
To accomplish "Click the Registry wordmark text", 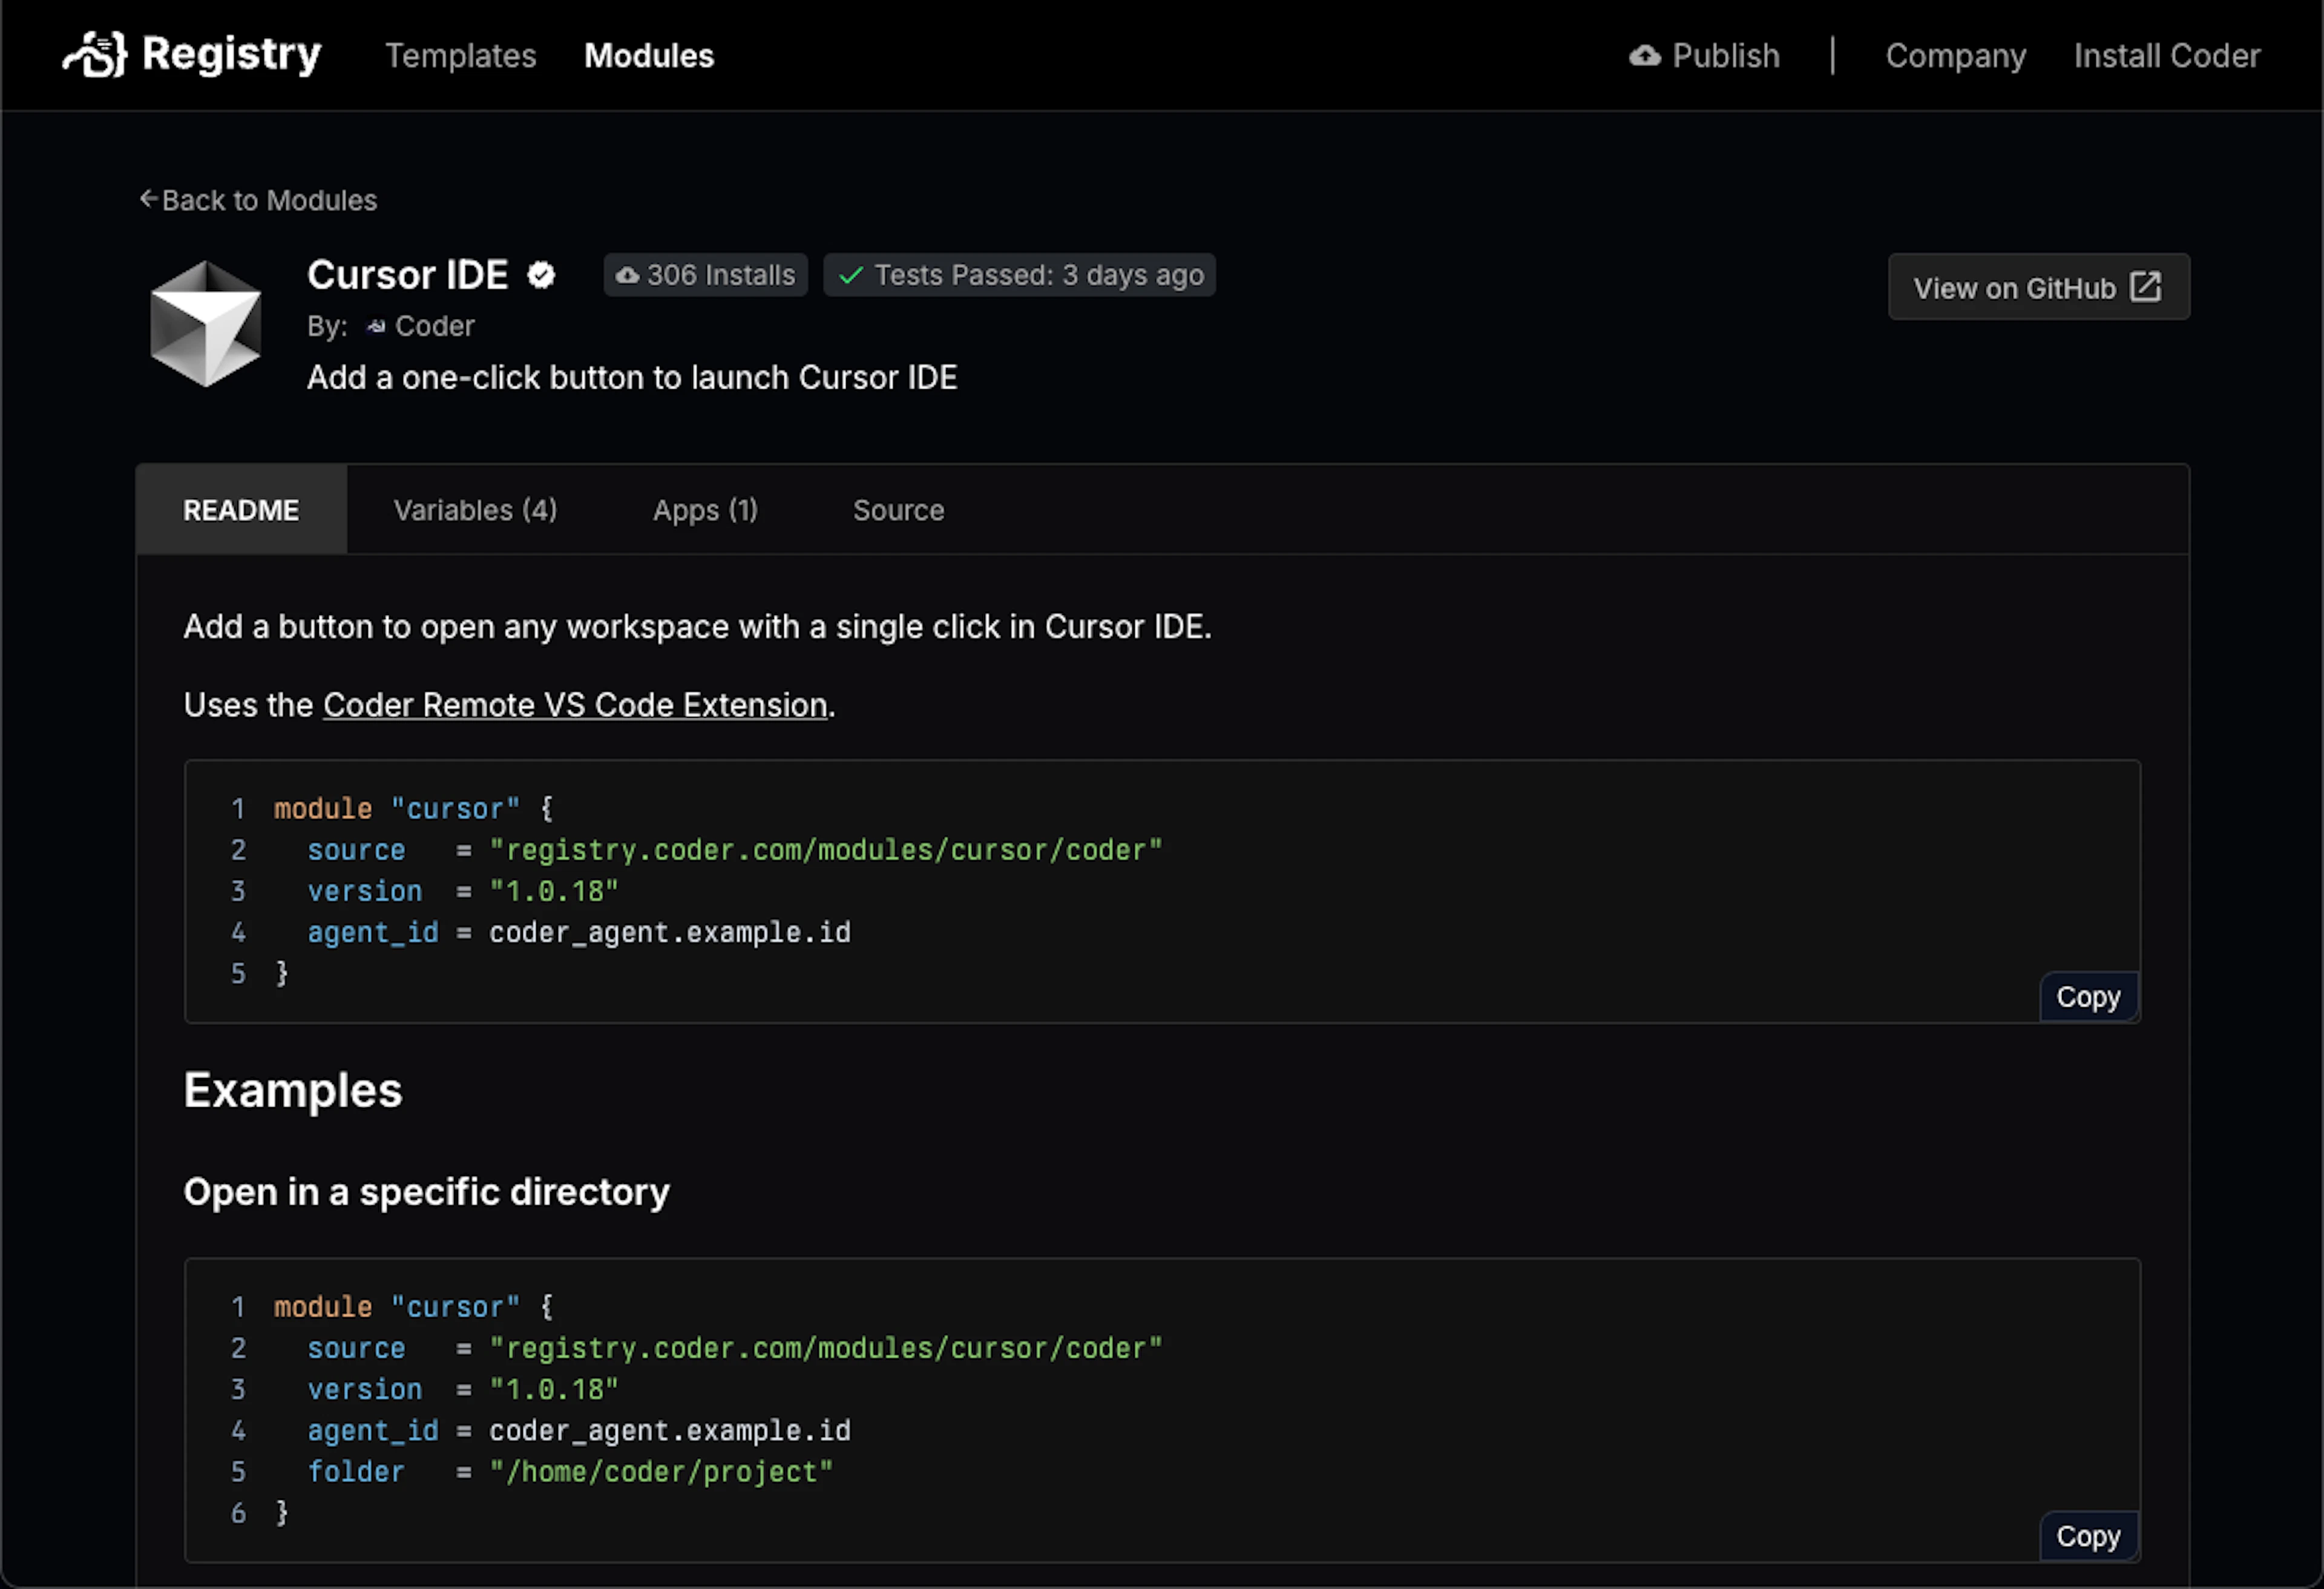I will pos(231,54).
